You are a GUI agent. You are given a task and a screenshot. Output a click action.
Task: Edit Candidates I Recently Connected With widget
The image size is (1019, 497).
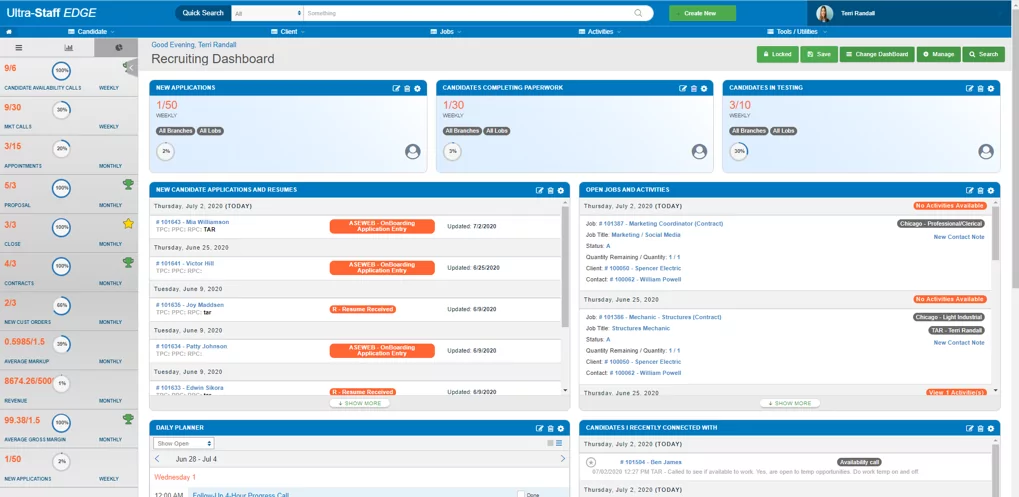pos(970,428)
